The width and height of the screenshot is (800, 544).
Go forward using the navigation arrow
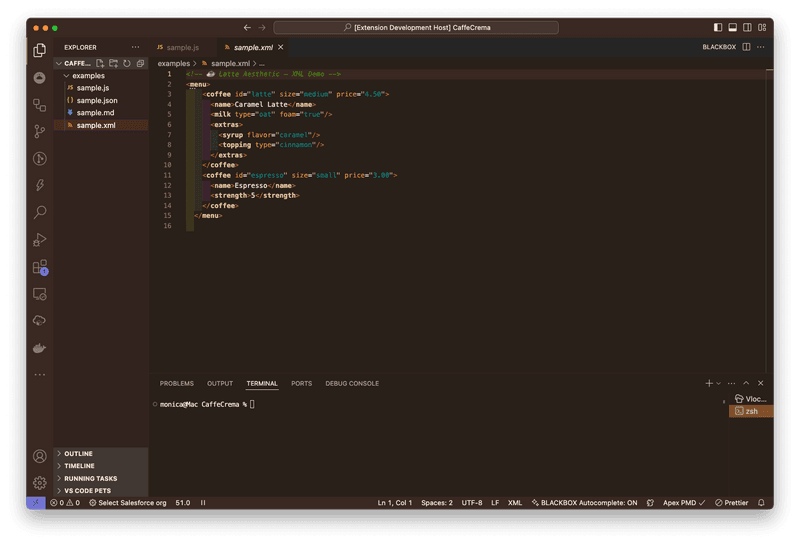tap(262, 28)
